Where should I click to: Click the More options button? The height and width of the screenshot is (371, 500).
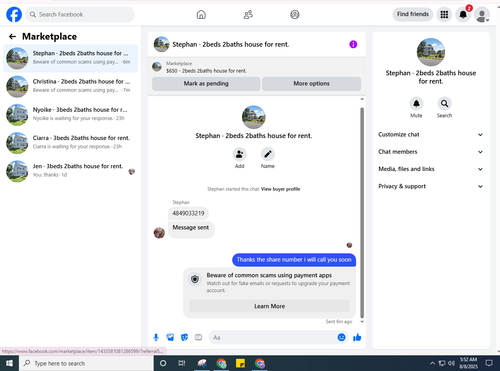tap(311, 84)
